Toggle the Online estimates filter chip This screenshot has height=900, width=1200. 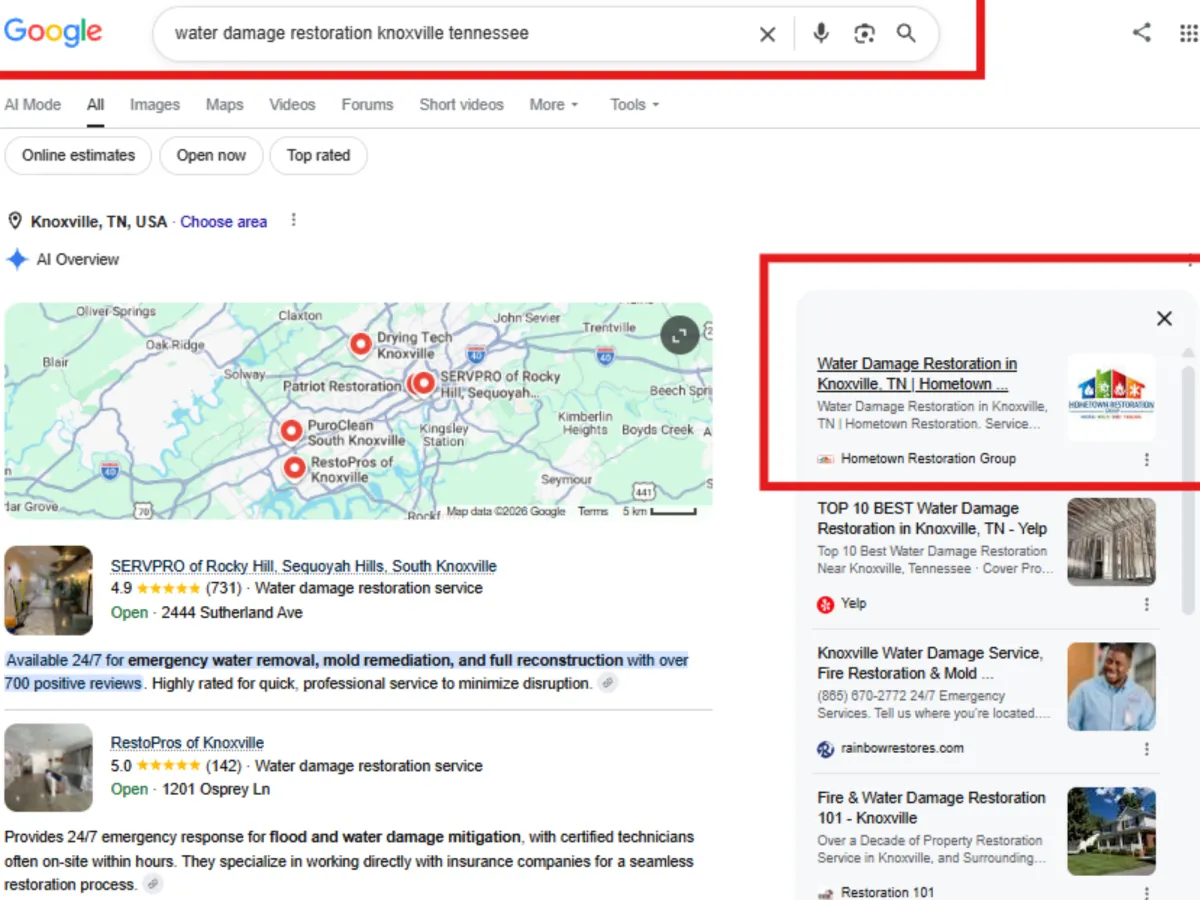(x=78, y=155)
